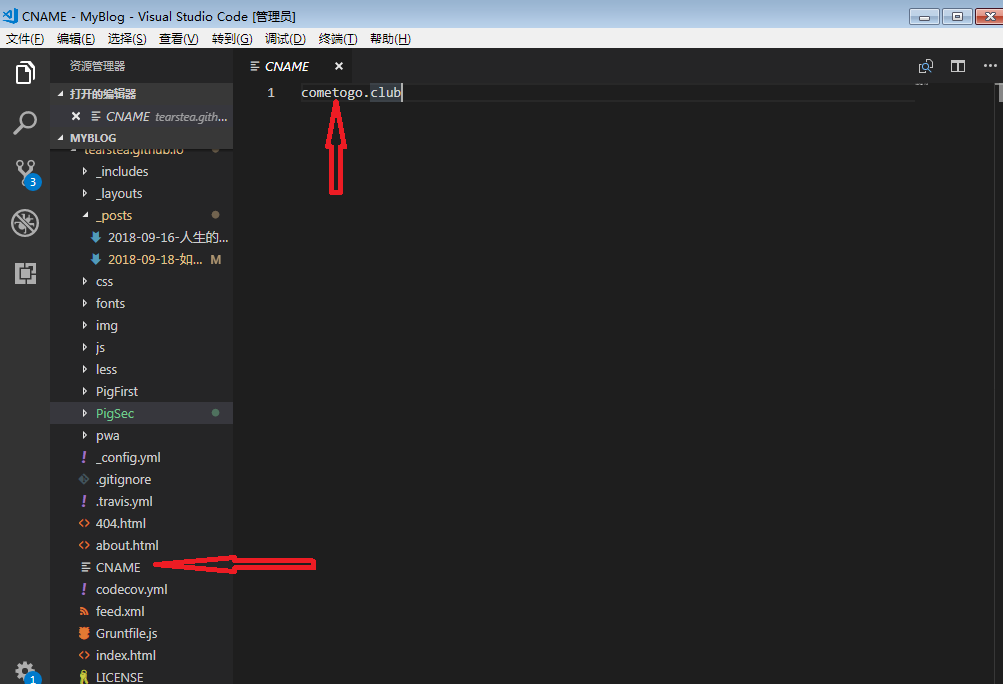Open Gruntfile.js file

click(127, 633)
